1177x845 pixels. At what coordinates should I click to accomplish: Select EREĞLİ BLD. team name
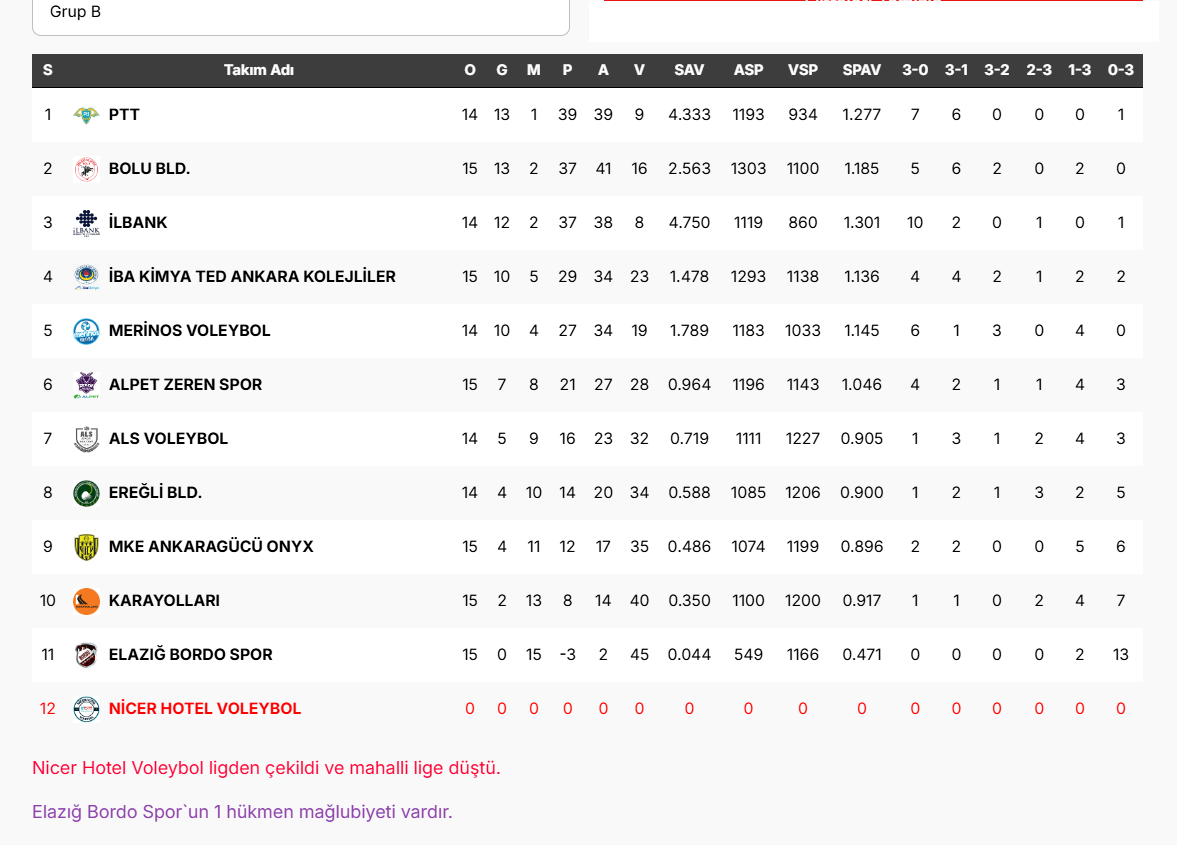click(155, 493)
